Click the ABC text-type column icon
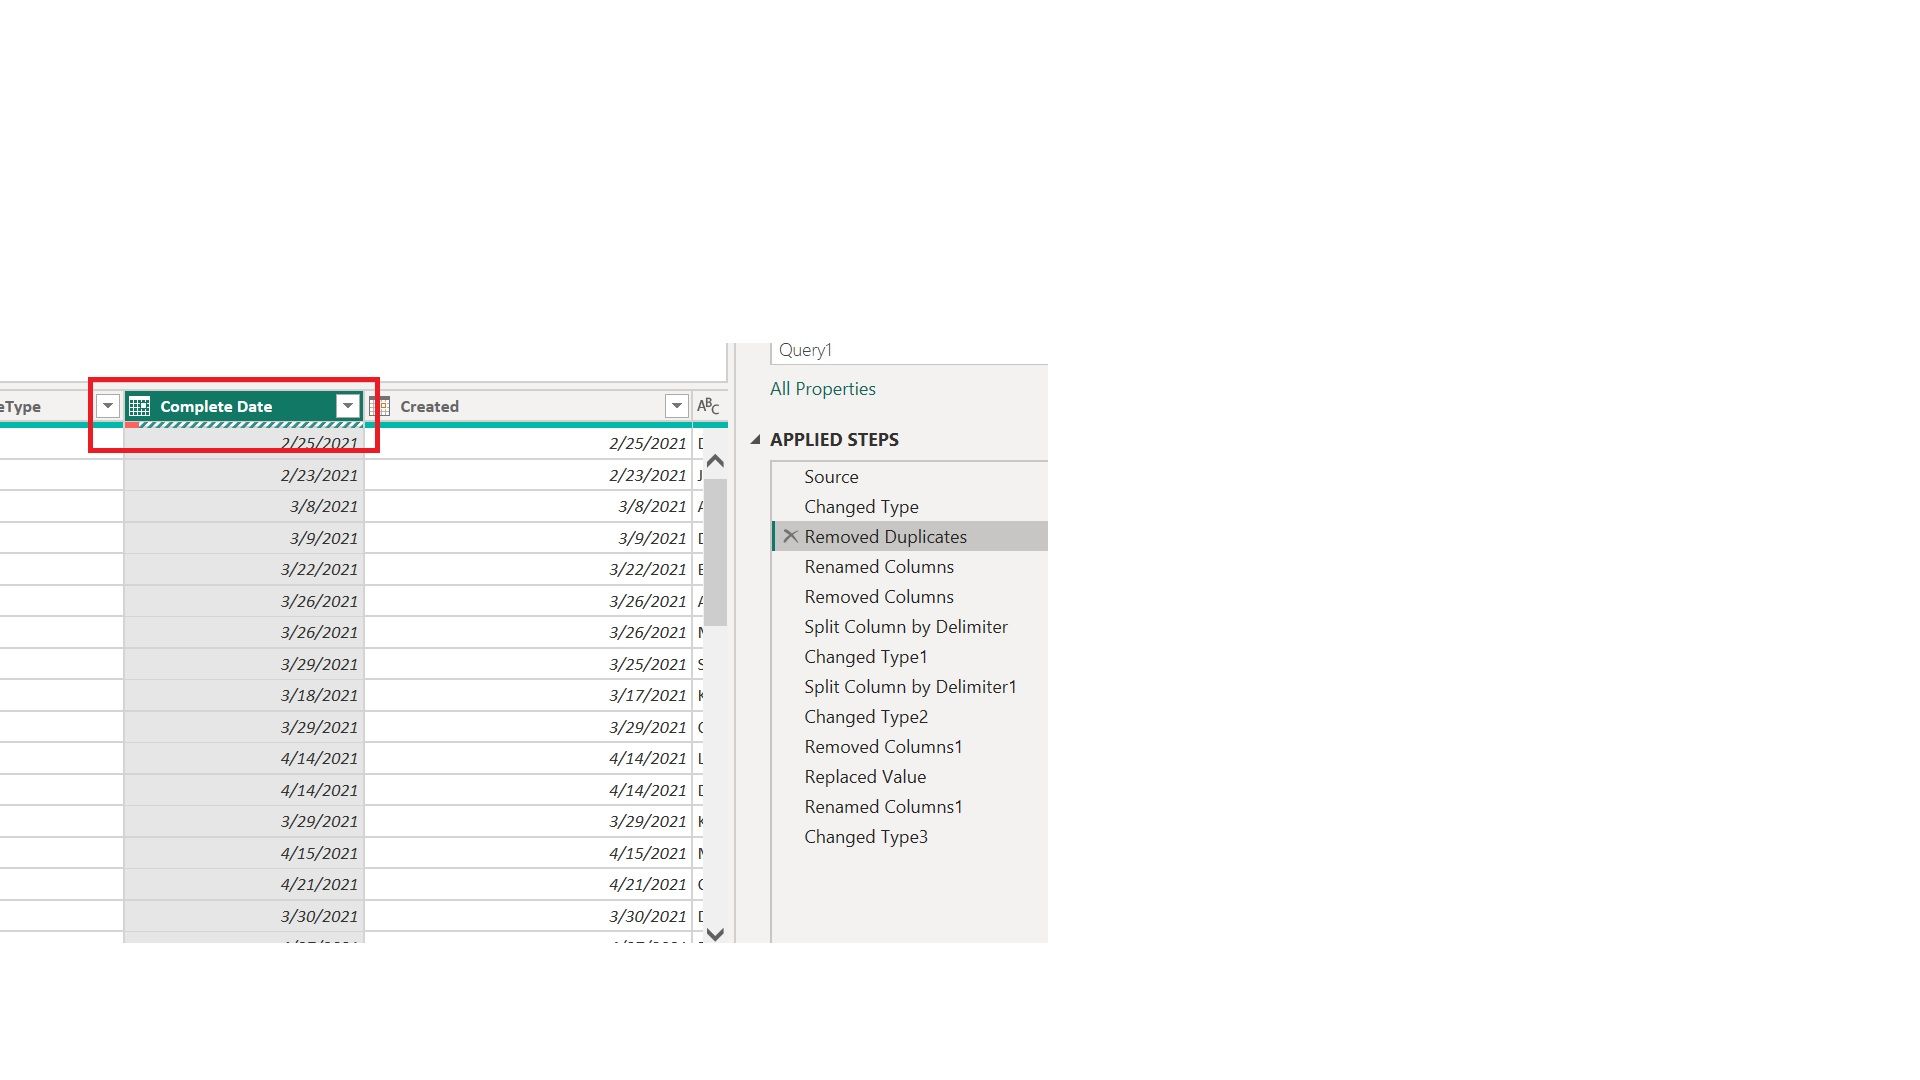 point(708,406)
